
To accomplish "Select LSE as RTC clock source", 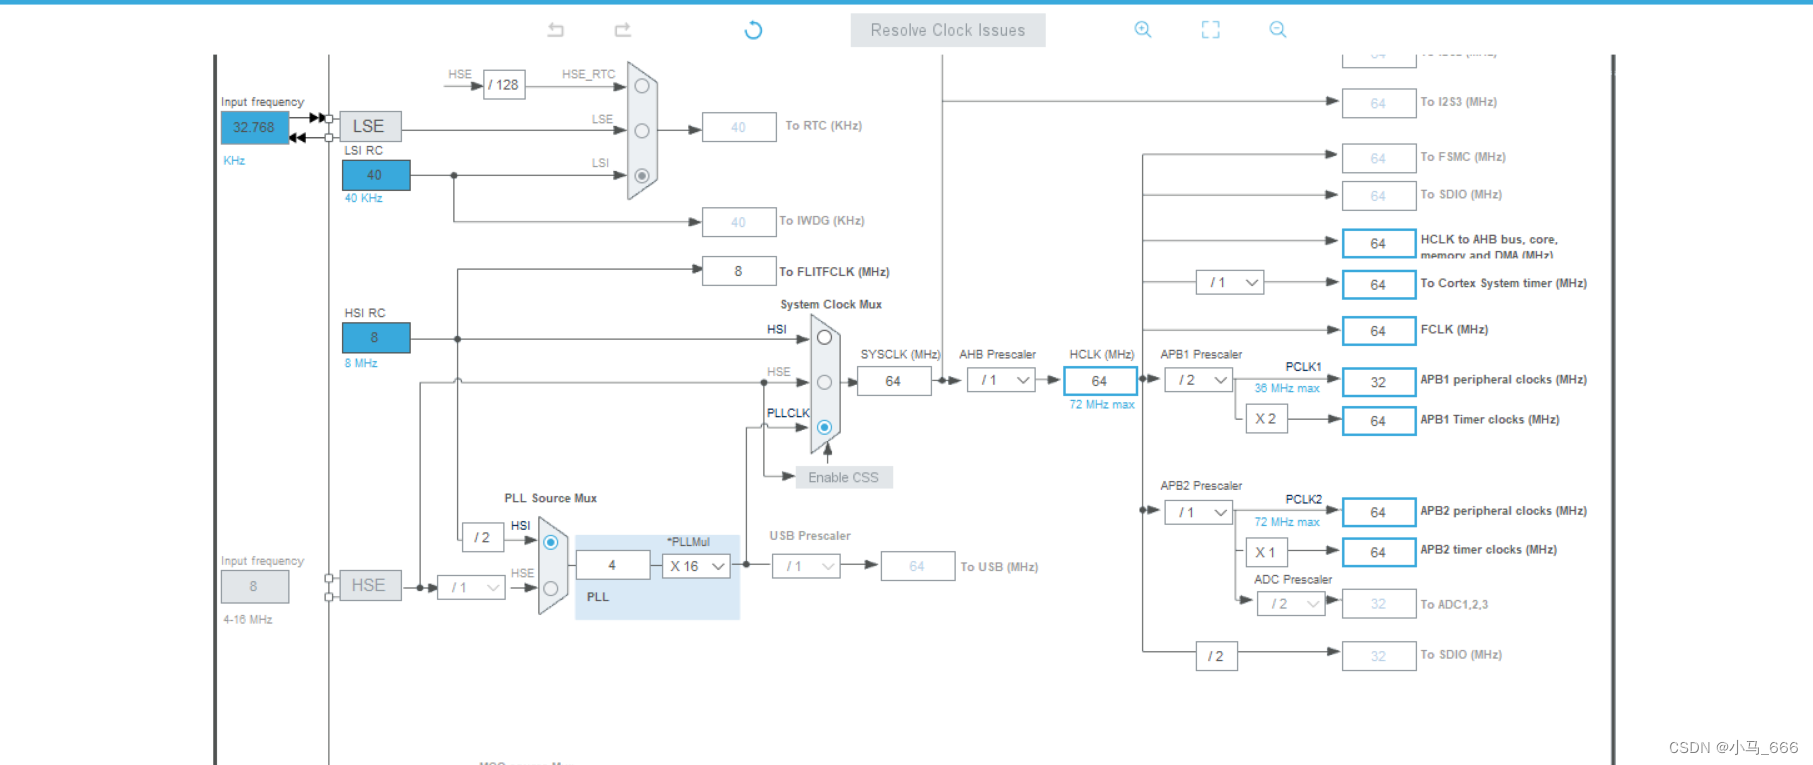I will [x=642, y=130].
